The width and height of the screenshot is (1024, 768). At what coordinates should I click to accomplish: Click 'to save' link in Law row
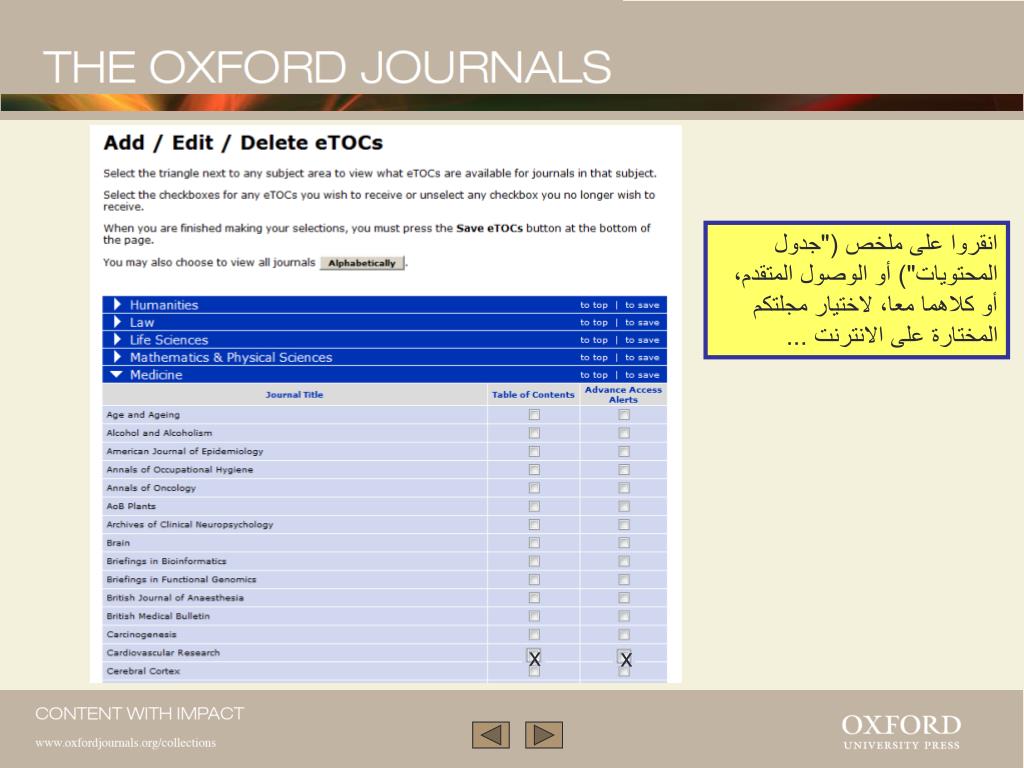[642, 323]
